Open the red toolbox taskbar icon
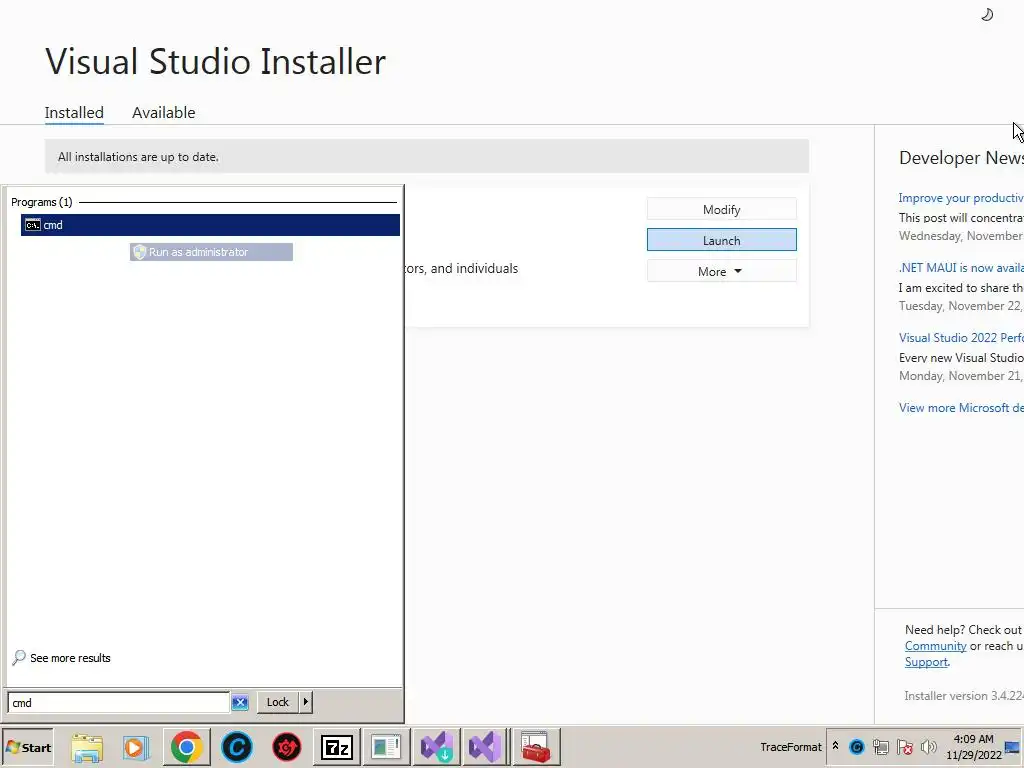Image resolution: width=1024 pixels, height=768 pixels. (x=536, y=747)
